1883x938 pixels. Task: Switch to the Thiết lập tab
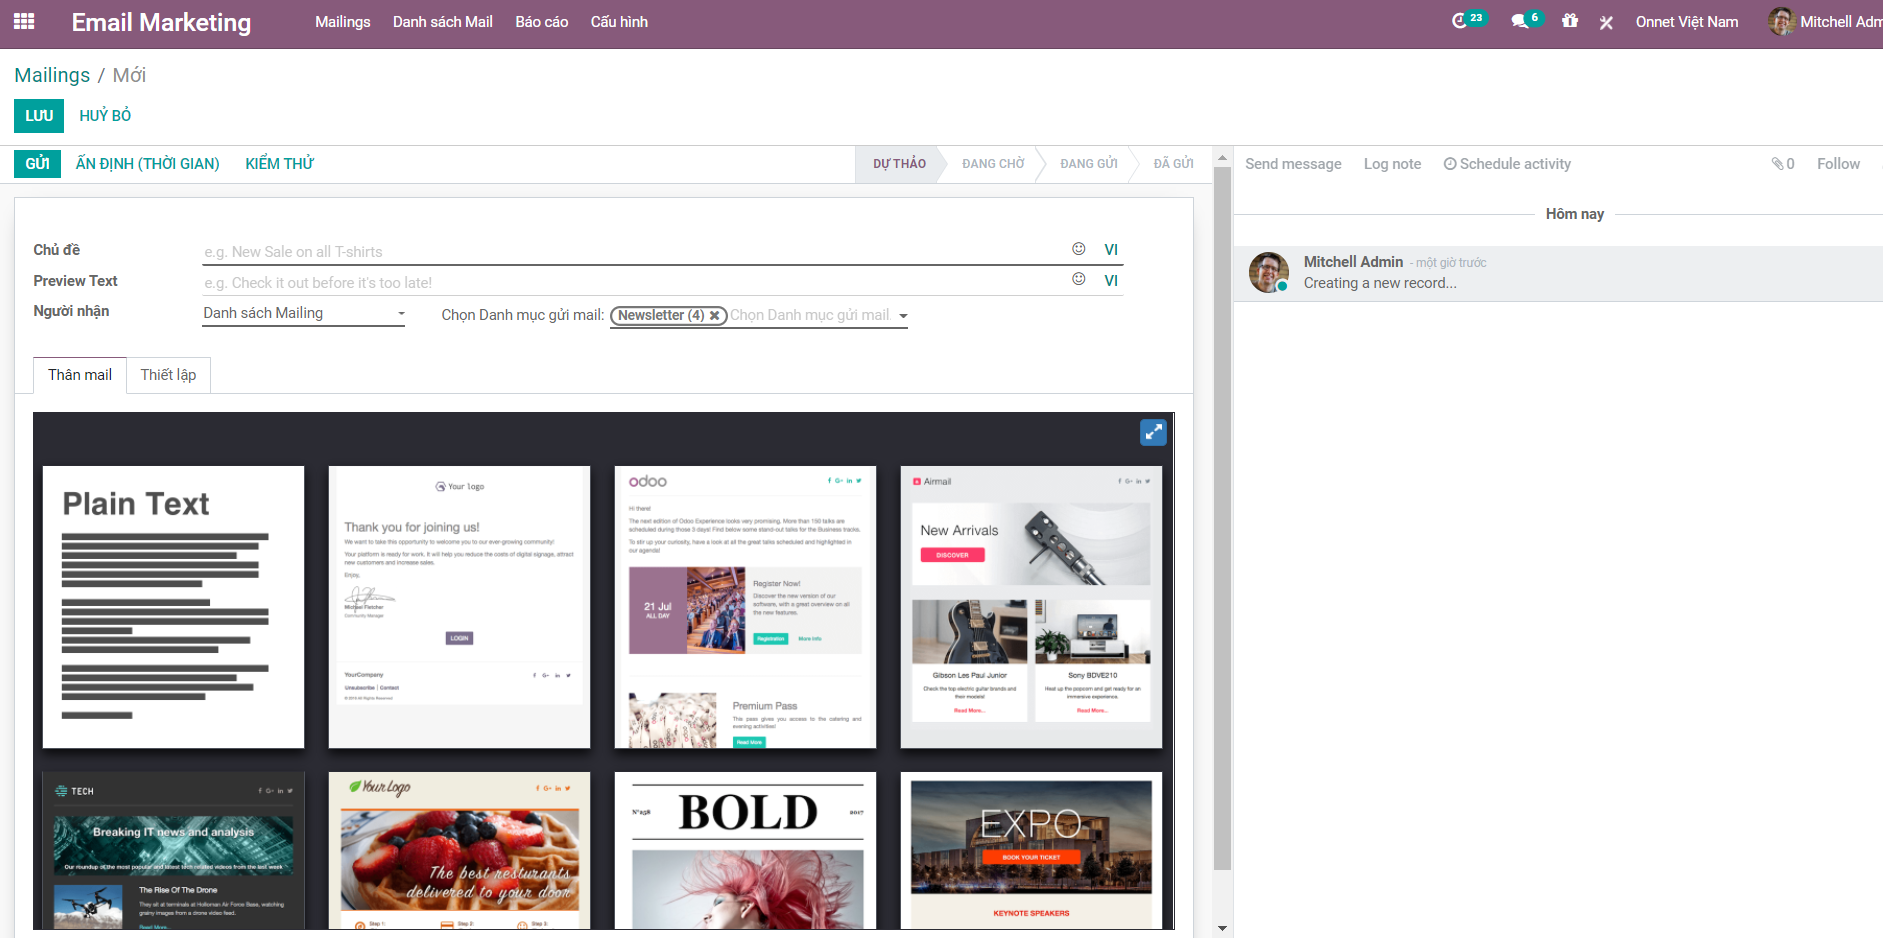coord(168,375)
